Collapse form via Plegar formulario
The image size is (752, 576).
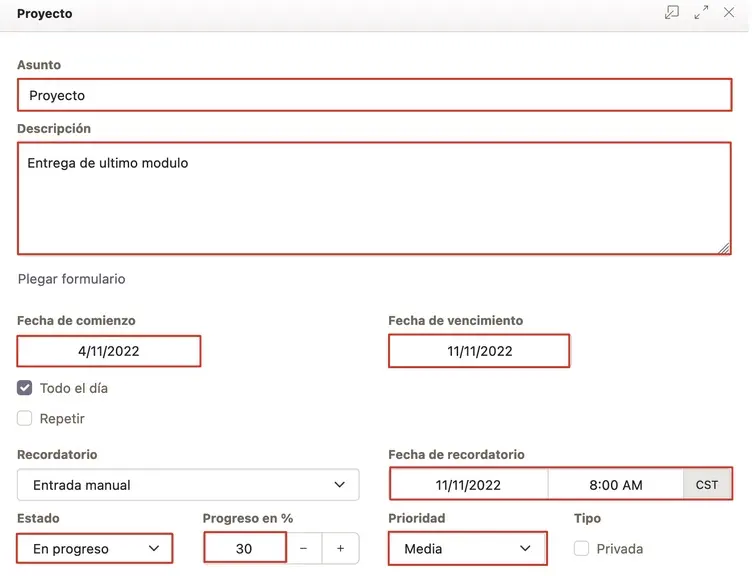[x=71, y=279]
